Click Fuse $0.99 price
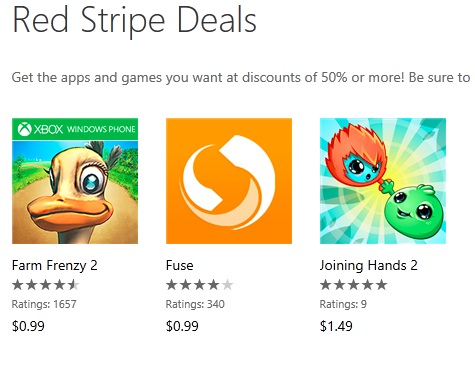 182,326
